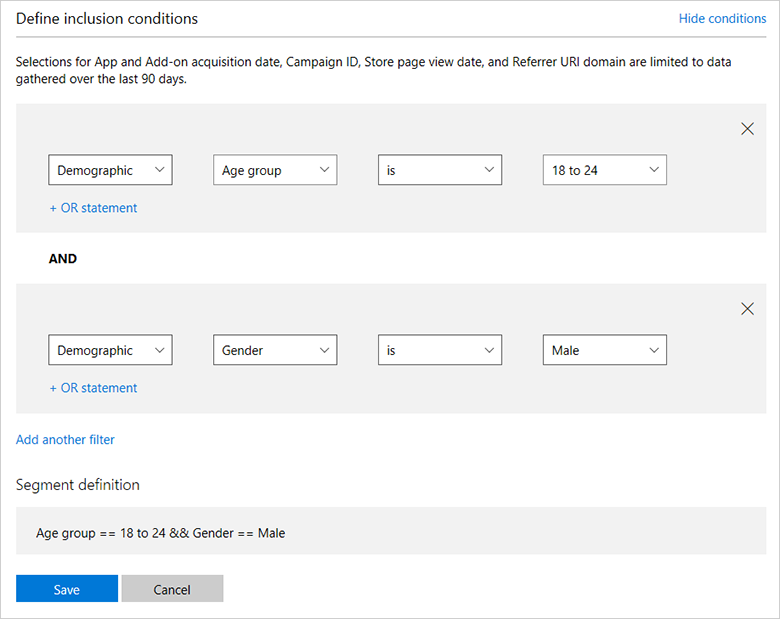This screenshot has height=619, width=780.
Task: Click the 'Define inclusion conditions' heading
Action: [x=107, y=18]
